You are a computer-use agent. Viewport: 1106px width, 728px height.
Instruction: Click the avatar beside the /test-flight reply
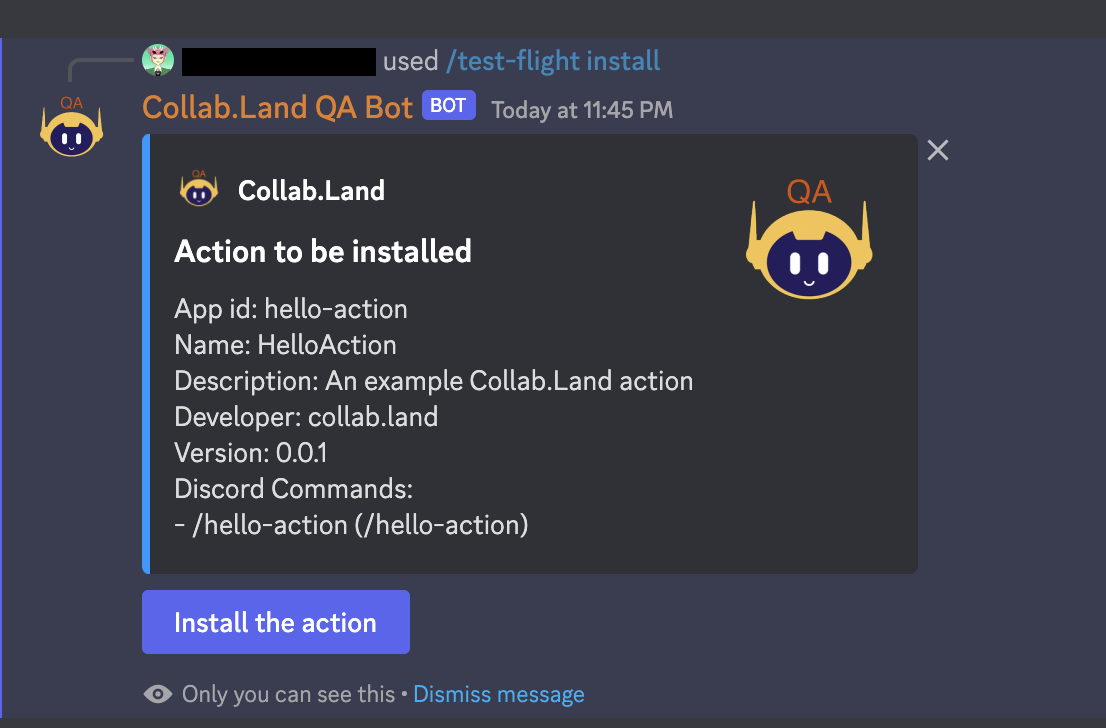tap(158, 60)
